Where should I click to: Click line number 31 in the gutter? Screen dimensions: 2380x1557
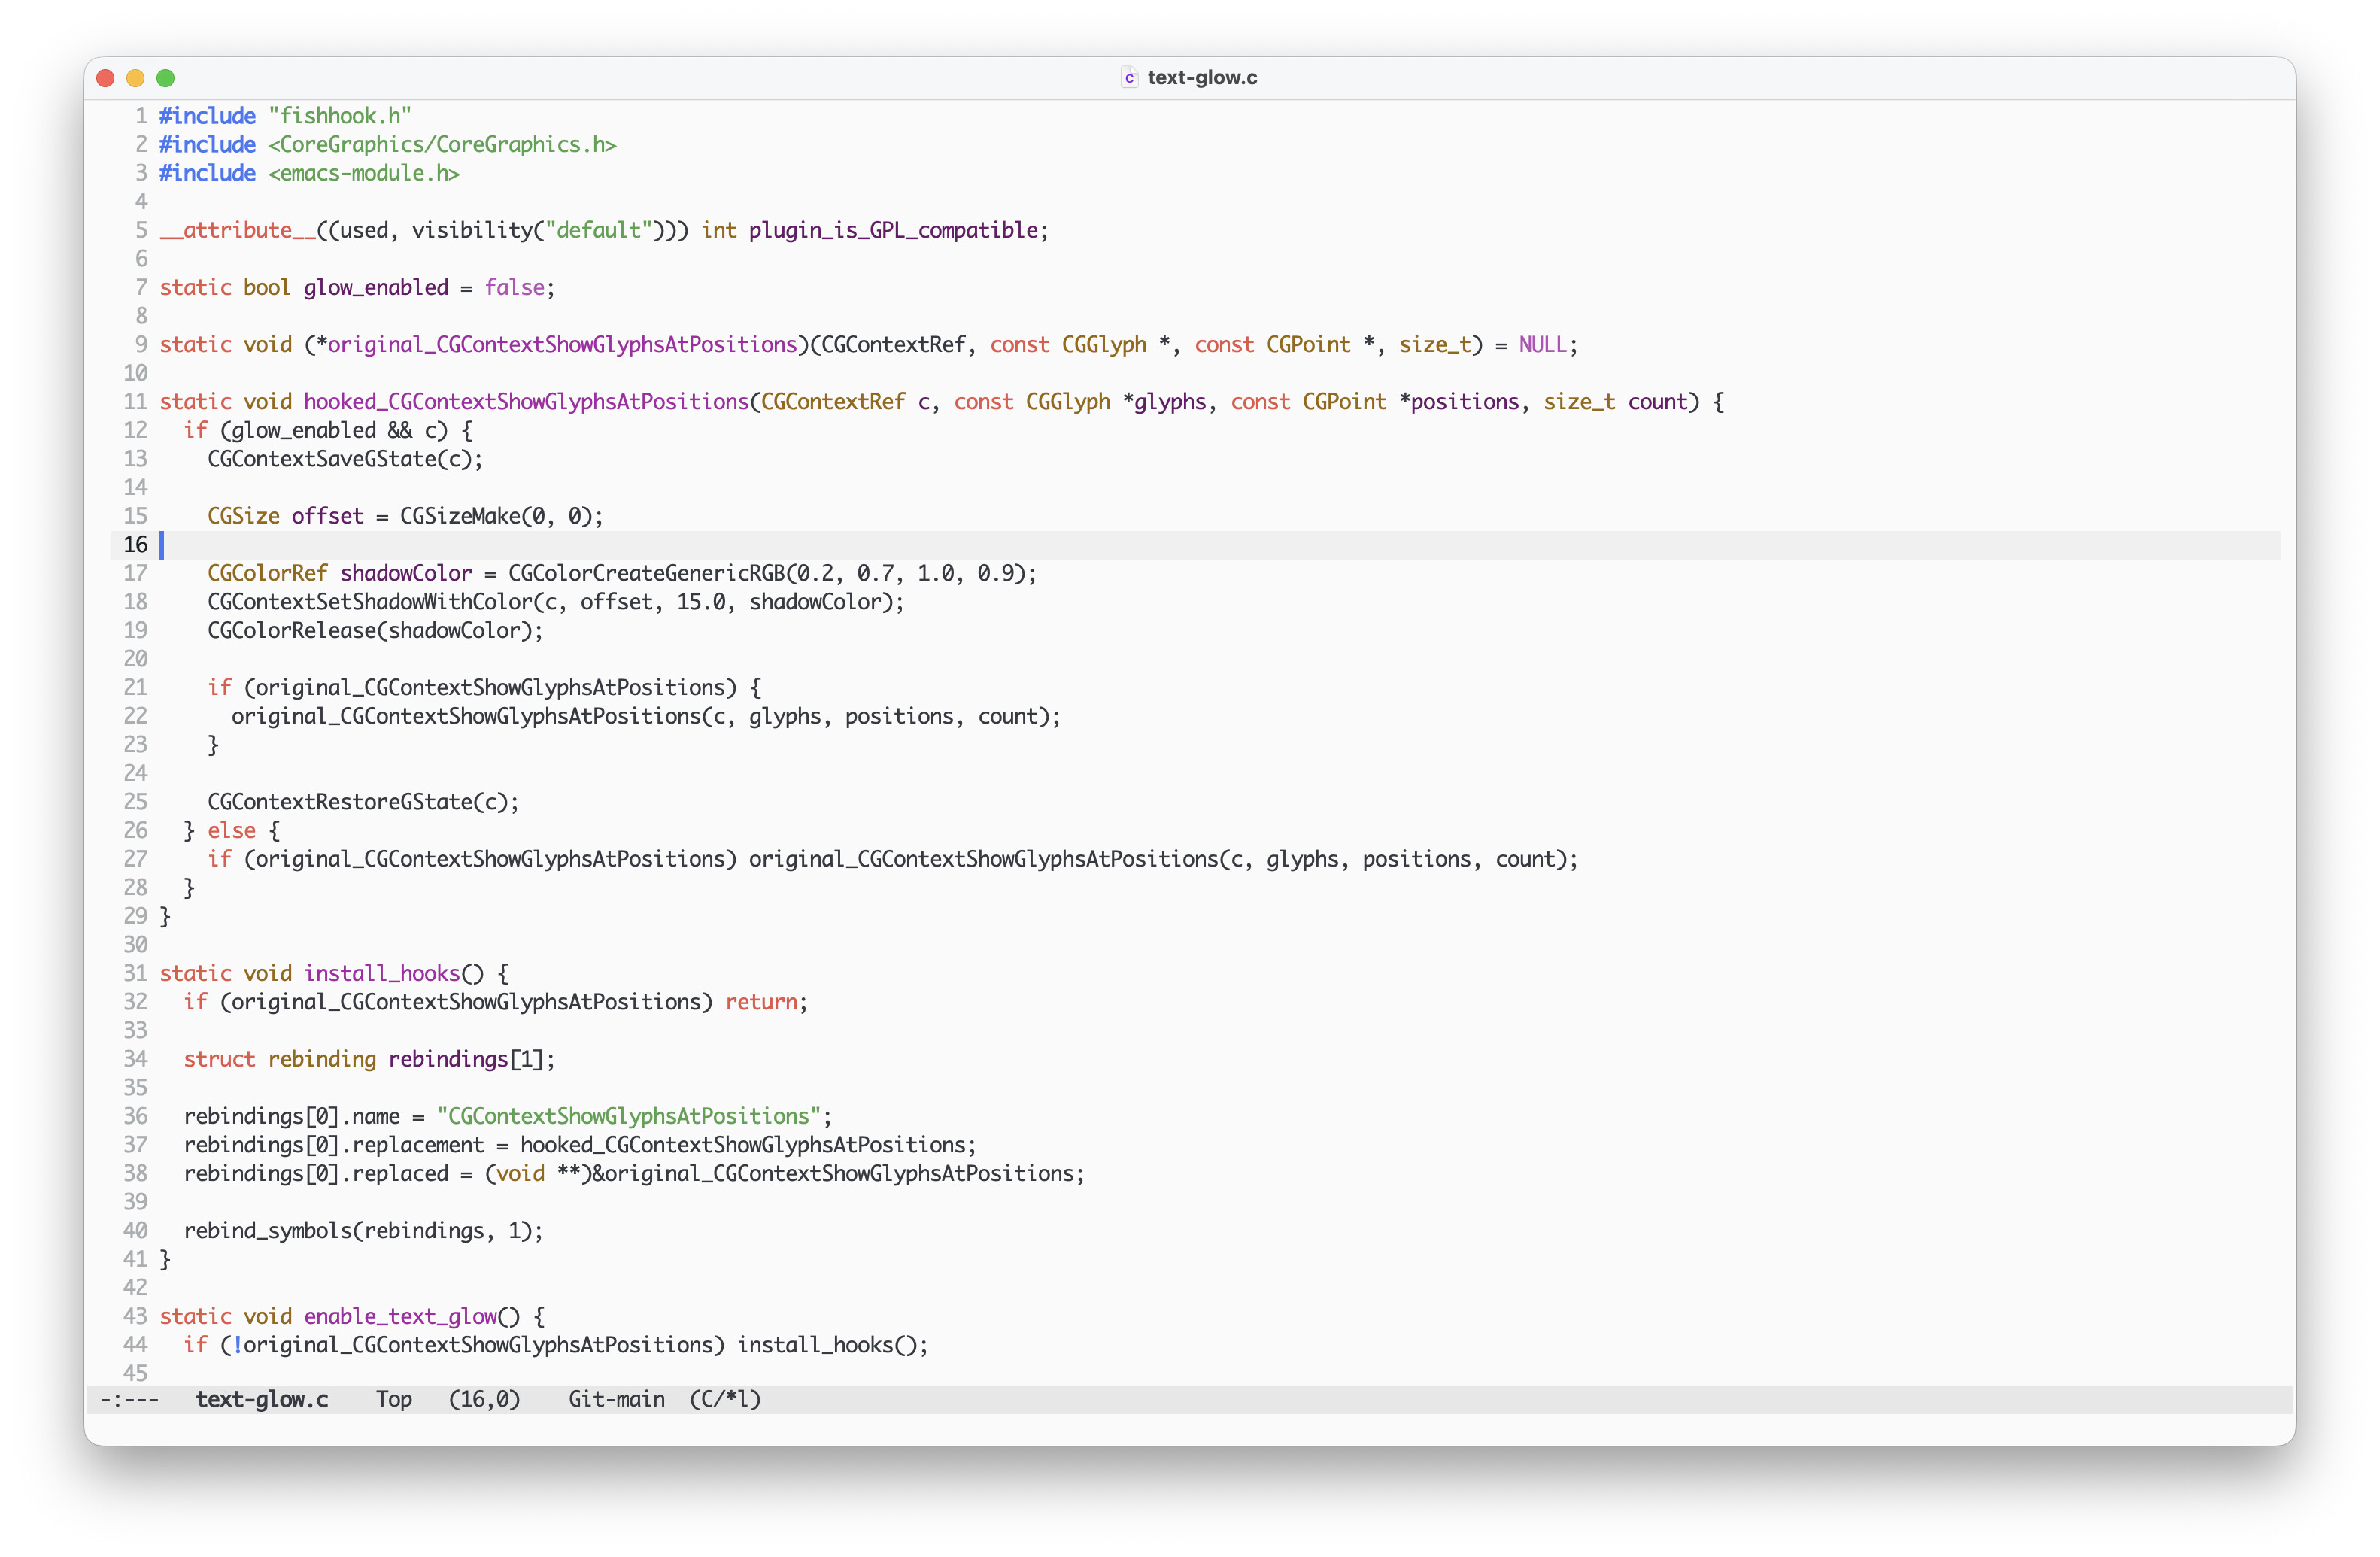pyautogui.click(x=135, y=973)
